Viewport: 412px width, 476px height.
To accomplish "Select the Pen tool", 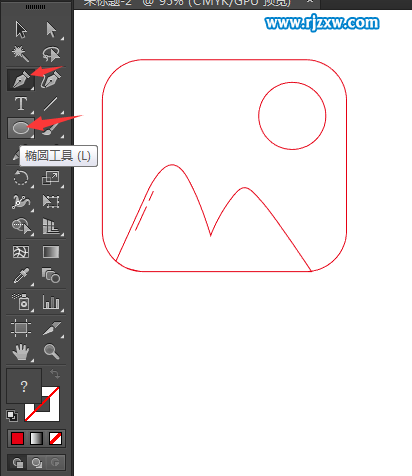I will pyautogui.click(x=21, y=80).
